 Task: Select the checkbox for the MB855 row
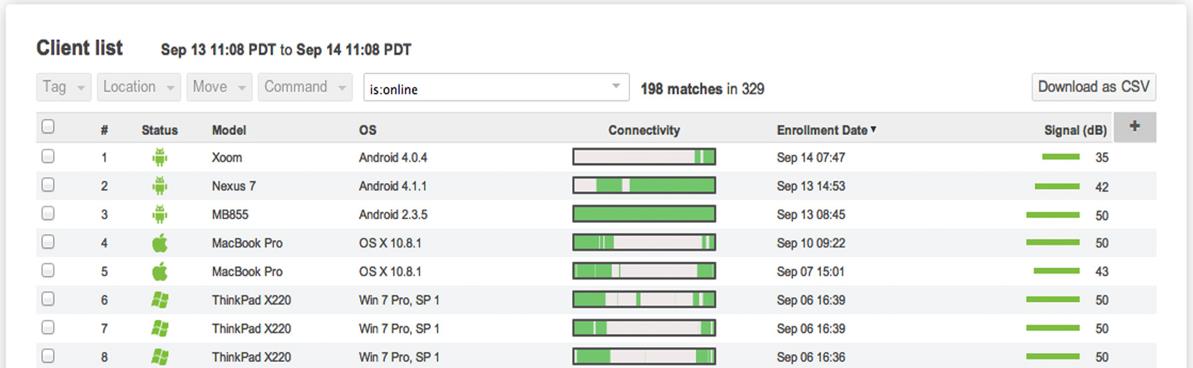[x=48, y=214]
